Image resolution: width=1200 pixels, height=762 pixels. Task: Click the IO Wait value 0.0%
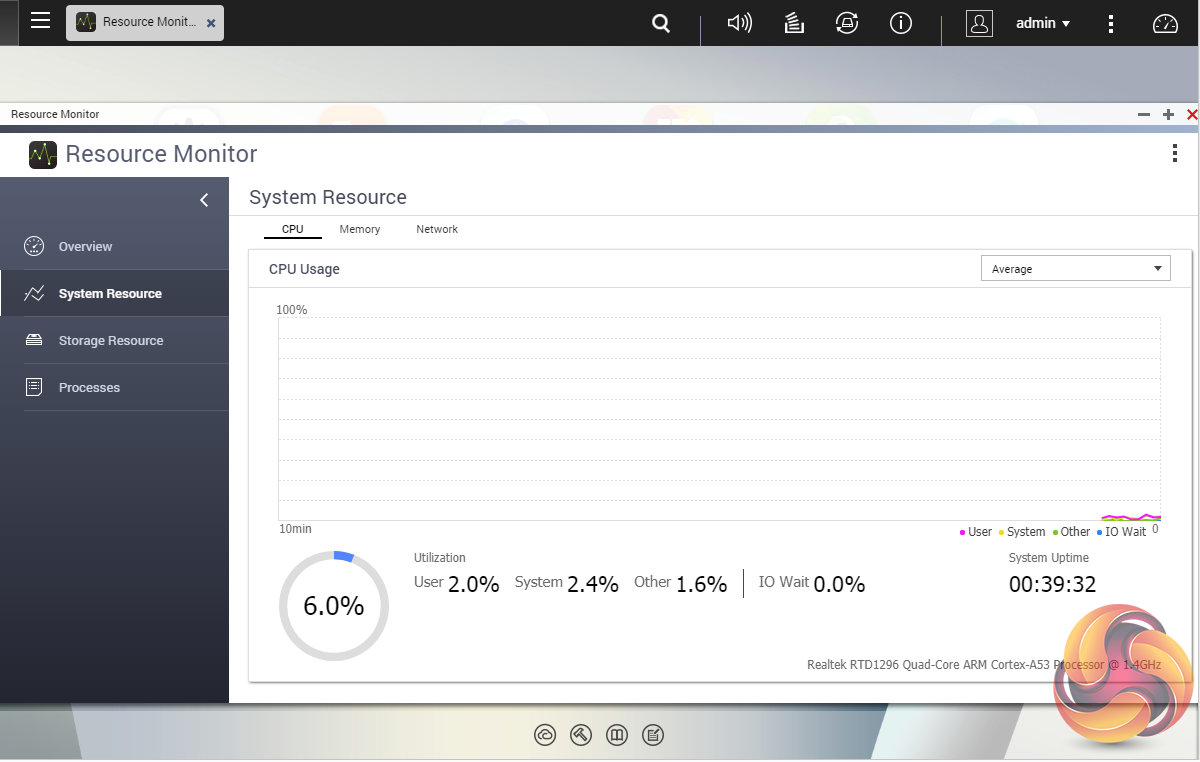[839, 585]
